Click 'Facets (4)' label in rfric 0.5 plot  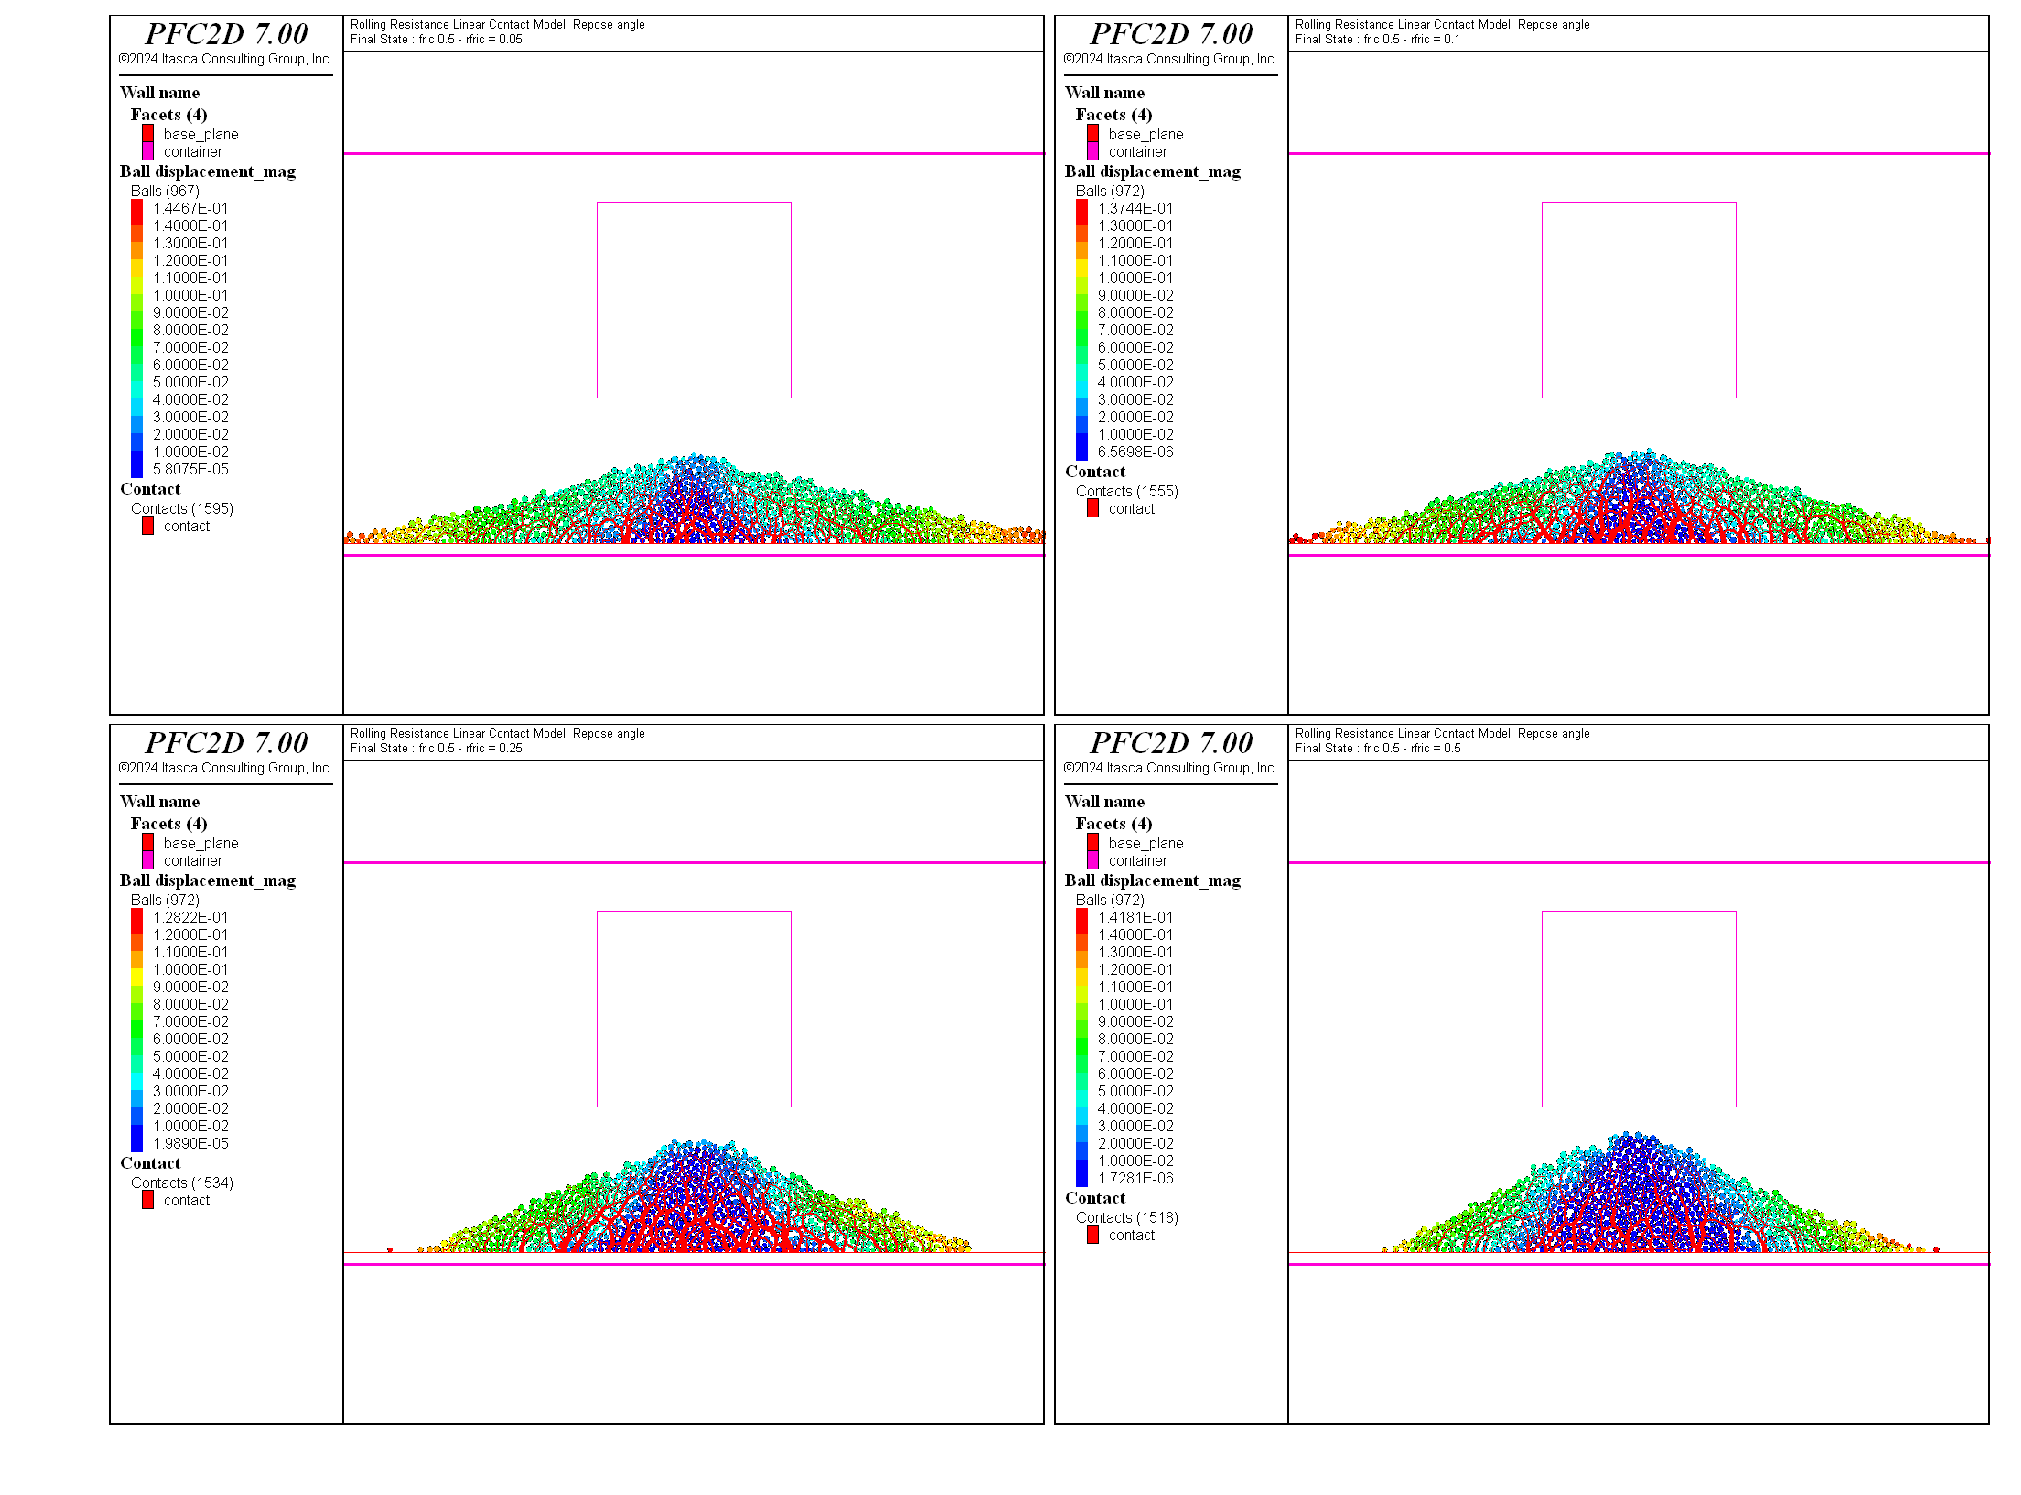tap(1113, 823)
